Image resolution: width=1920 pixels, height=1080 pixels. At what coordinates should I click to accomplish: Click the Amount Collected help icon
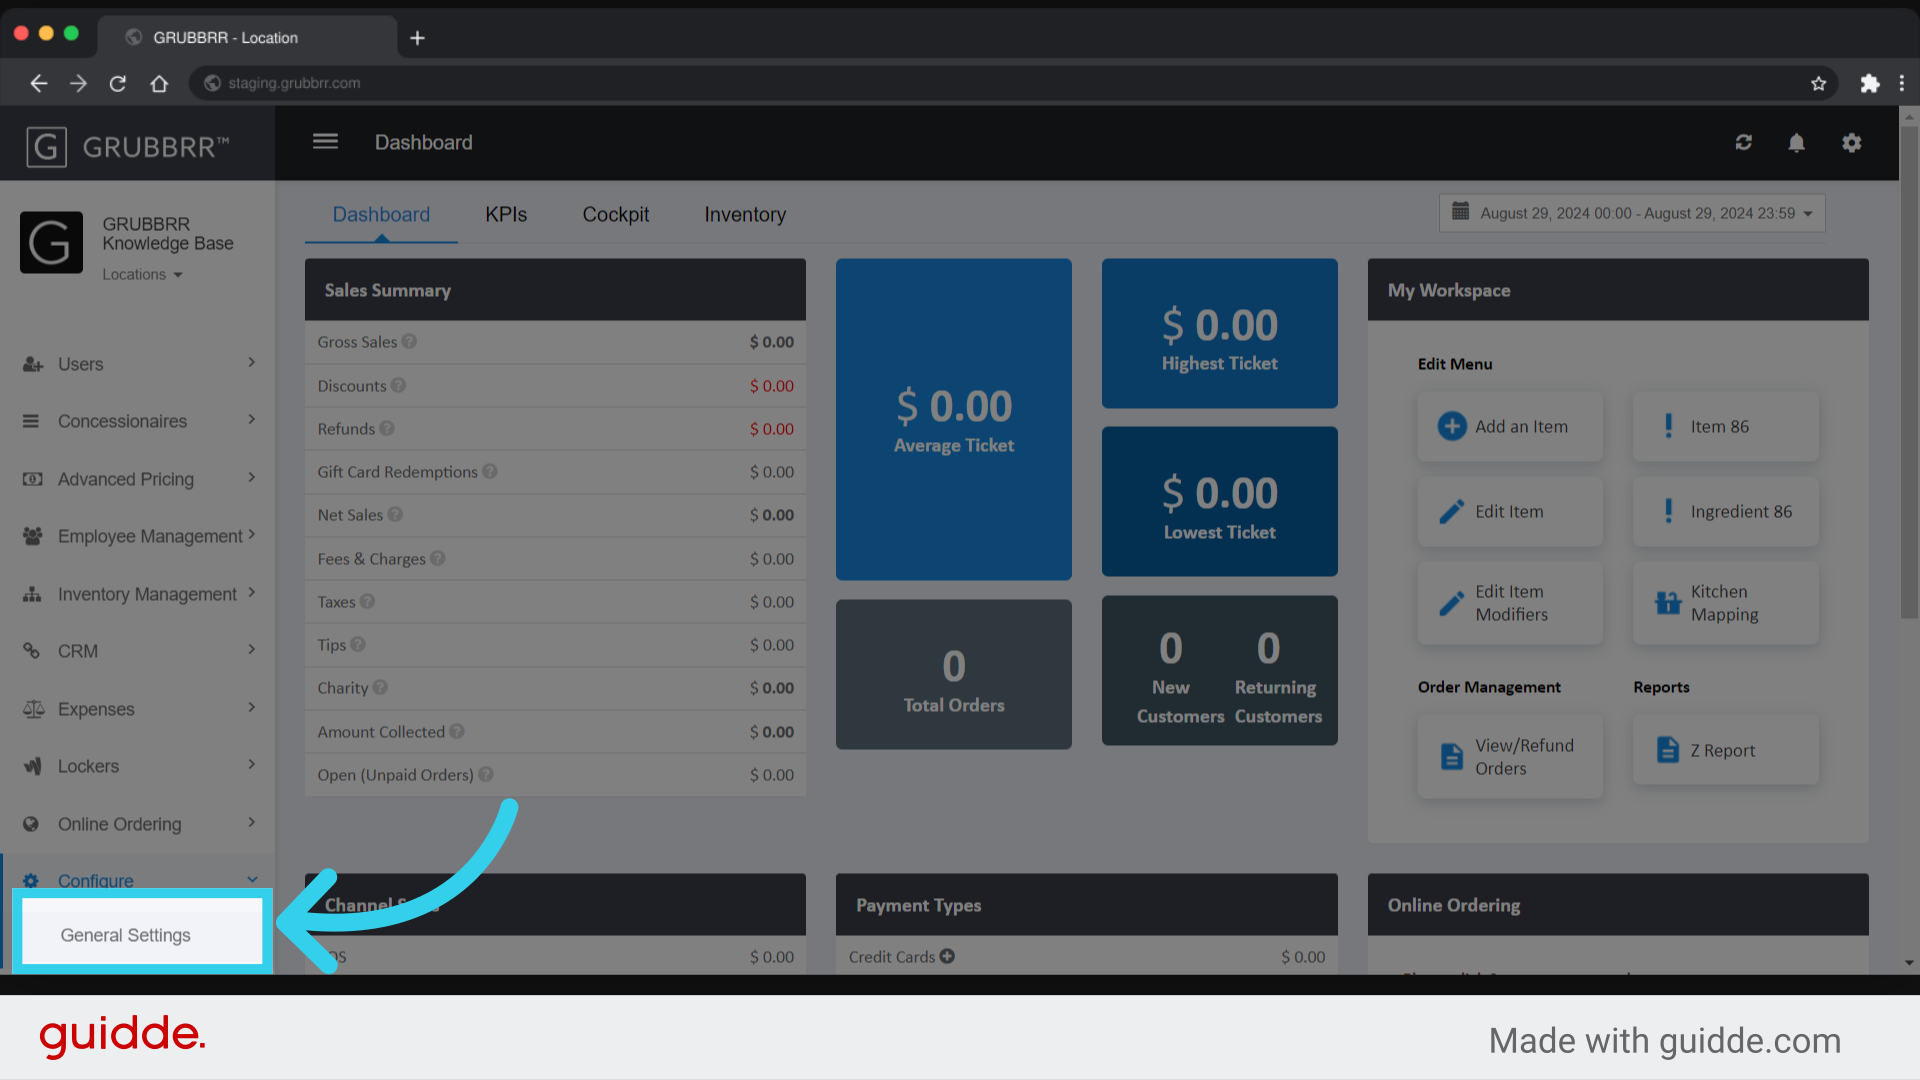pyautogui.click(x=457, y=731)
